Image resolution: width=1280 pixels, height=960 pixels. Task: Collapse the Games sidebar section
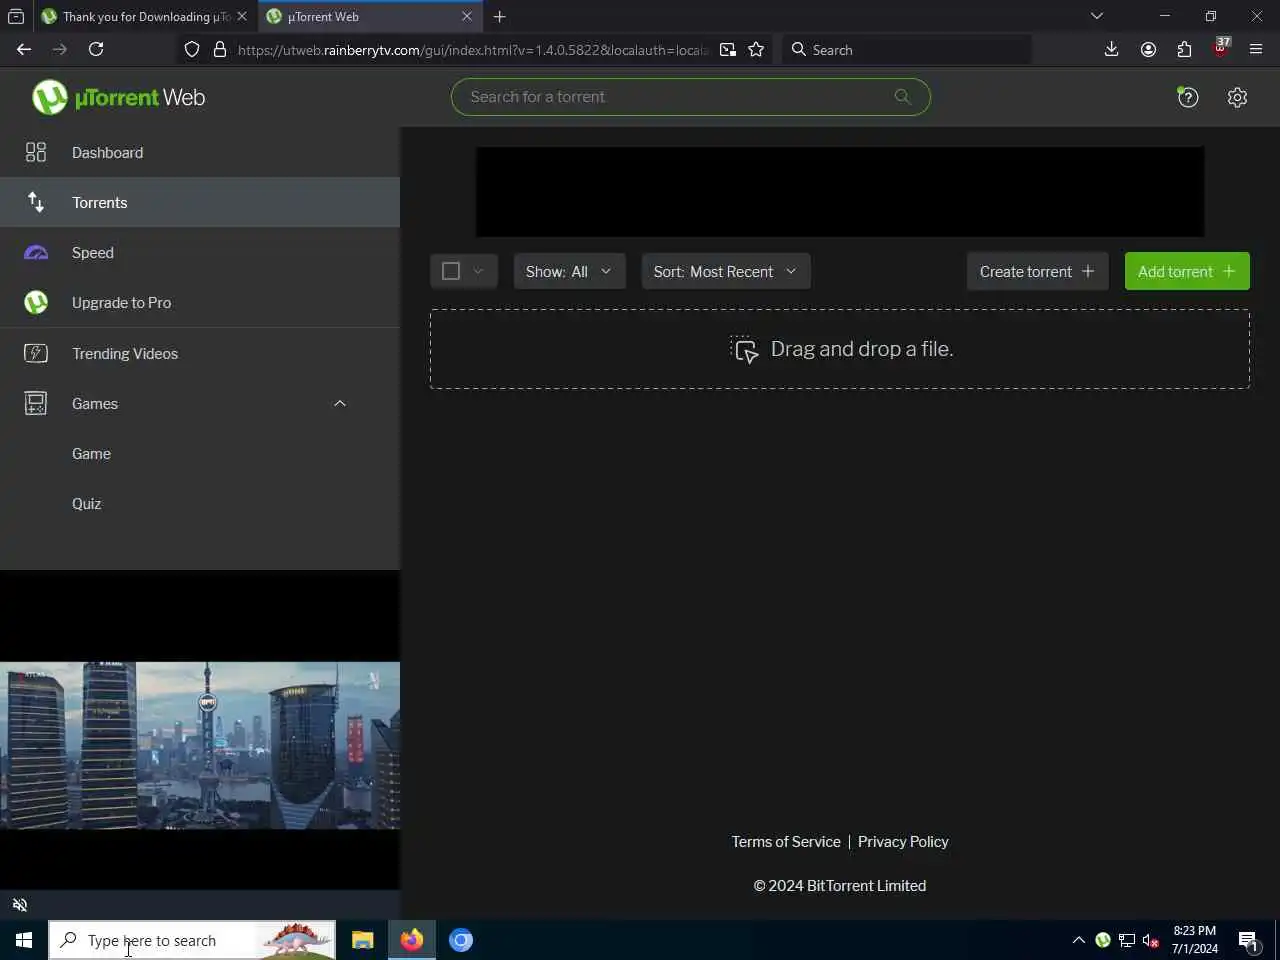tap(340, 403)
